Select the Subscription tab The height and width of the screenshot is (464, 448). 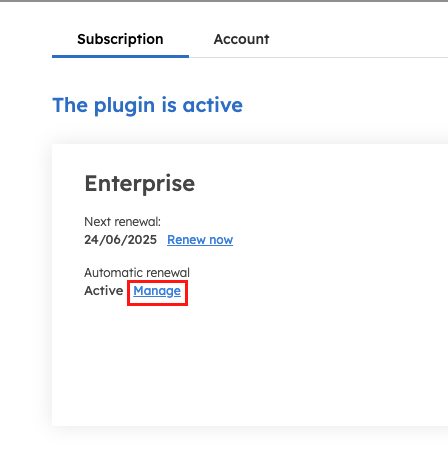tap(120, 39)
